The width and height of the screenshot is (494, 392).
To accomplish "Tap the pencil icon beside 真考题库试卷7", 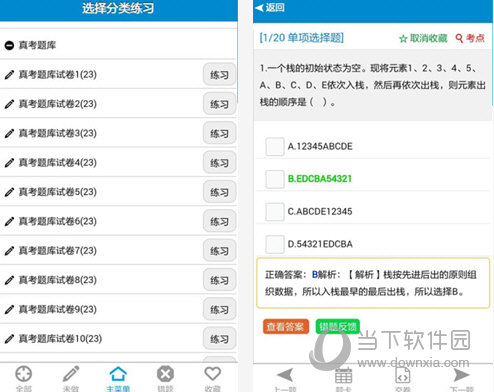I will point(9,250).
